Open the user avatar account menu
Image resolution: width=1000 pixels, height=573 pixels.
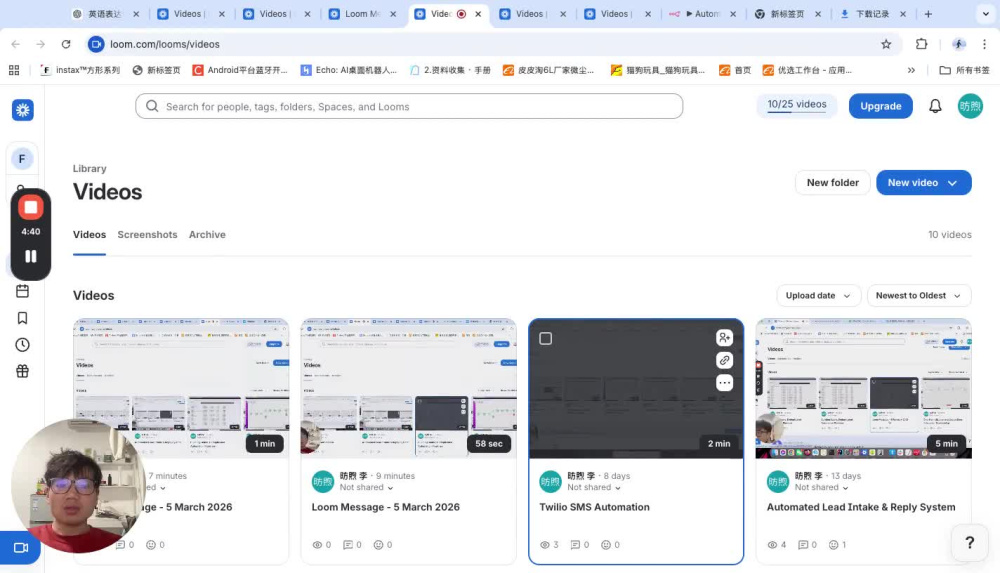click(970, 106)
